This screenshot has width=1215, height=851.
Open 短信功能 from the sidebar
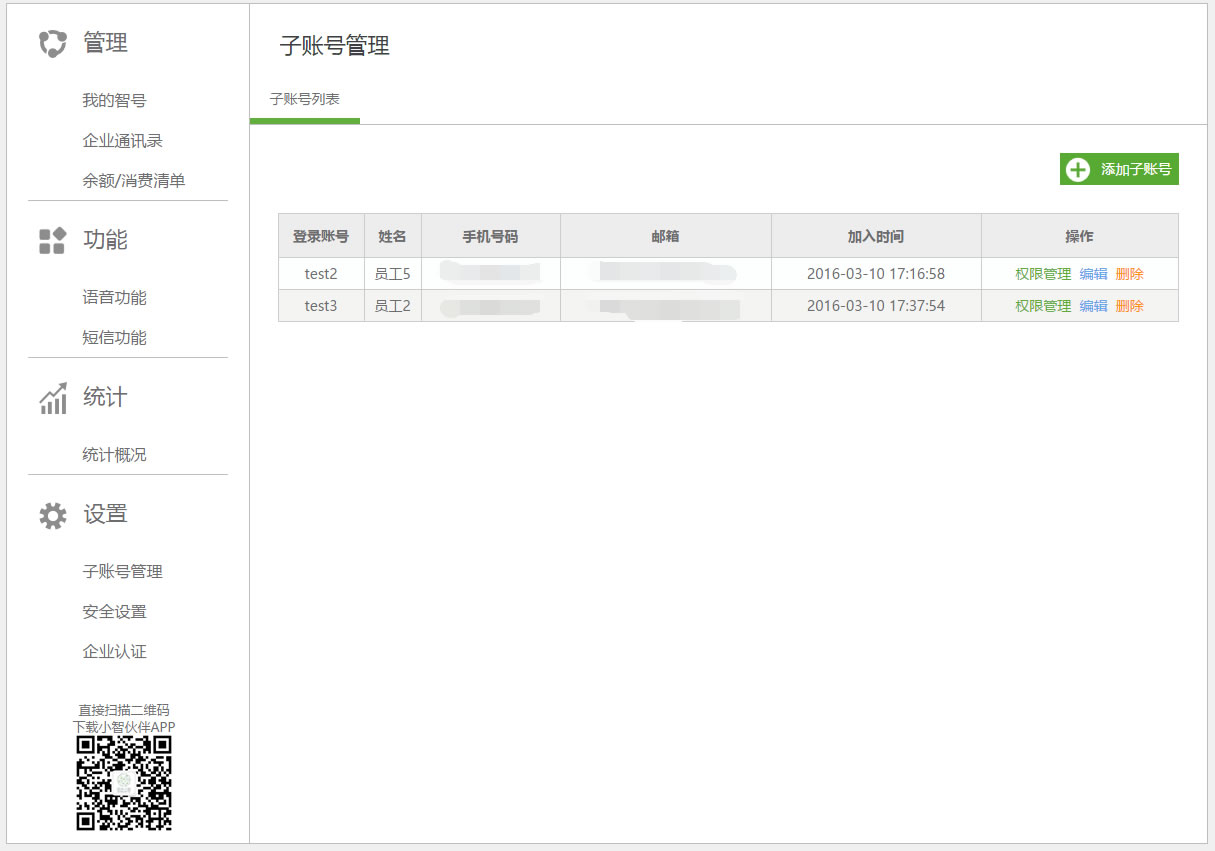[114, 338]
